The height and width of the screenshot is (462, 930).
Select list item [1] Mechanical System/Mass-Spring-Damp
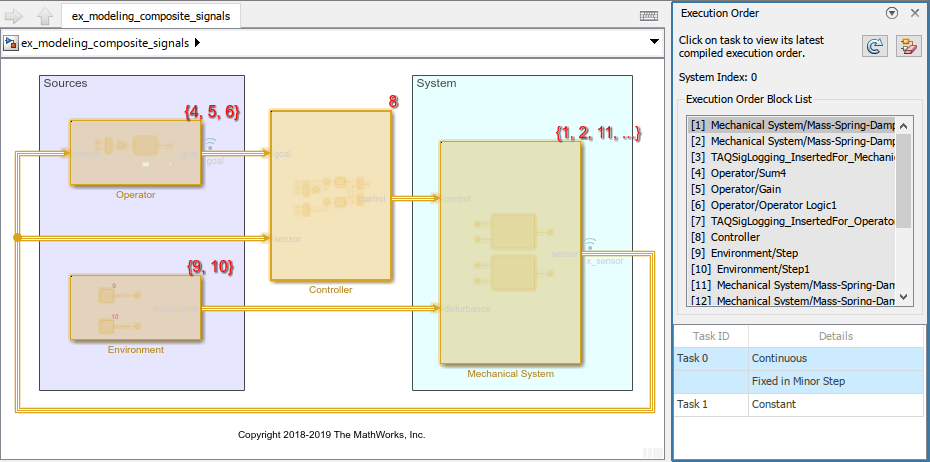(x=792, y=125)
